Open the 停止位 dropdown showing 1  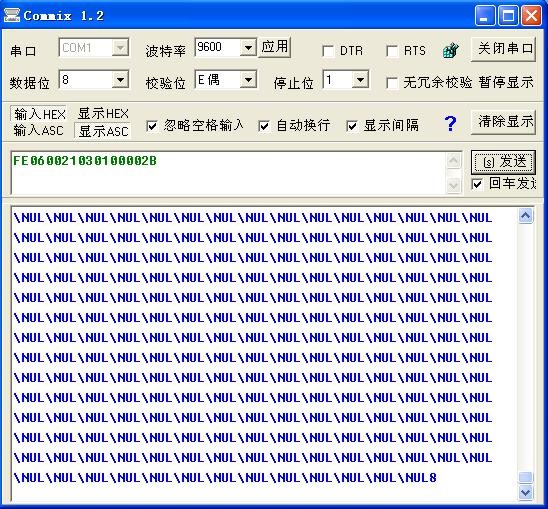click(360, 80)
